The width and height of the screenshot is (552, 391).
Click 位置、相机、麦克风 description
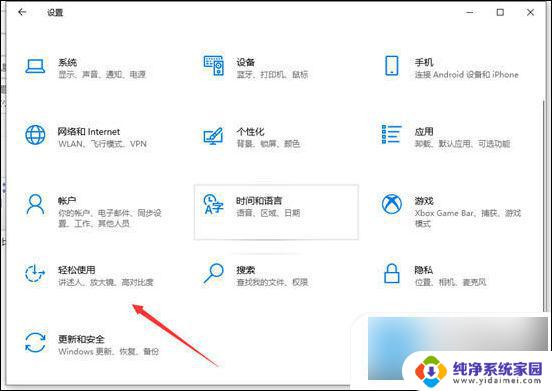tap(450, 282)
